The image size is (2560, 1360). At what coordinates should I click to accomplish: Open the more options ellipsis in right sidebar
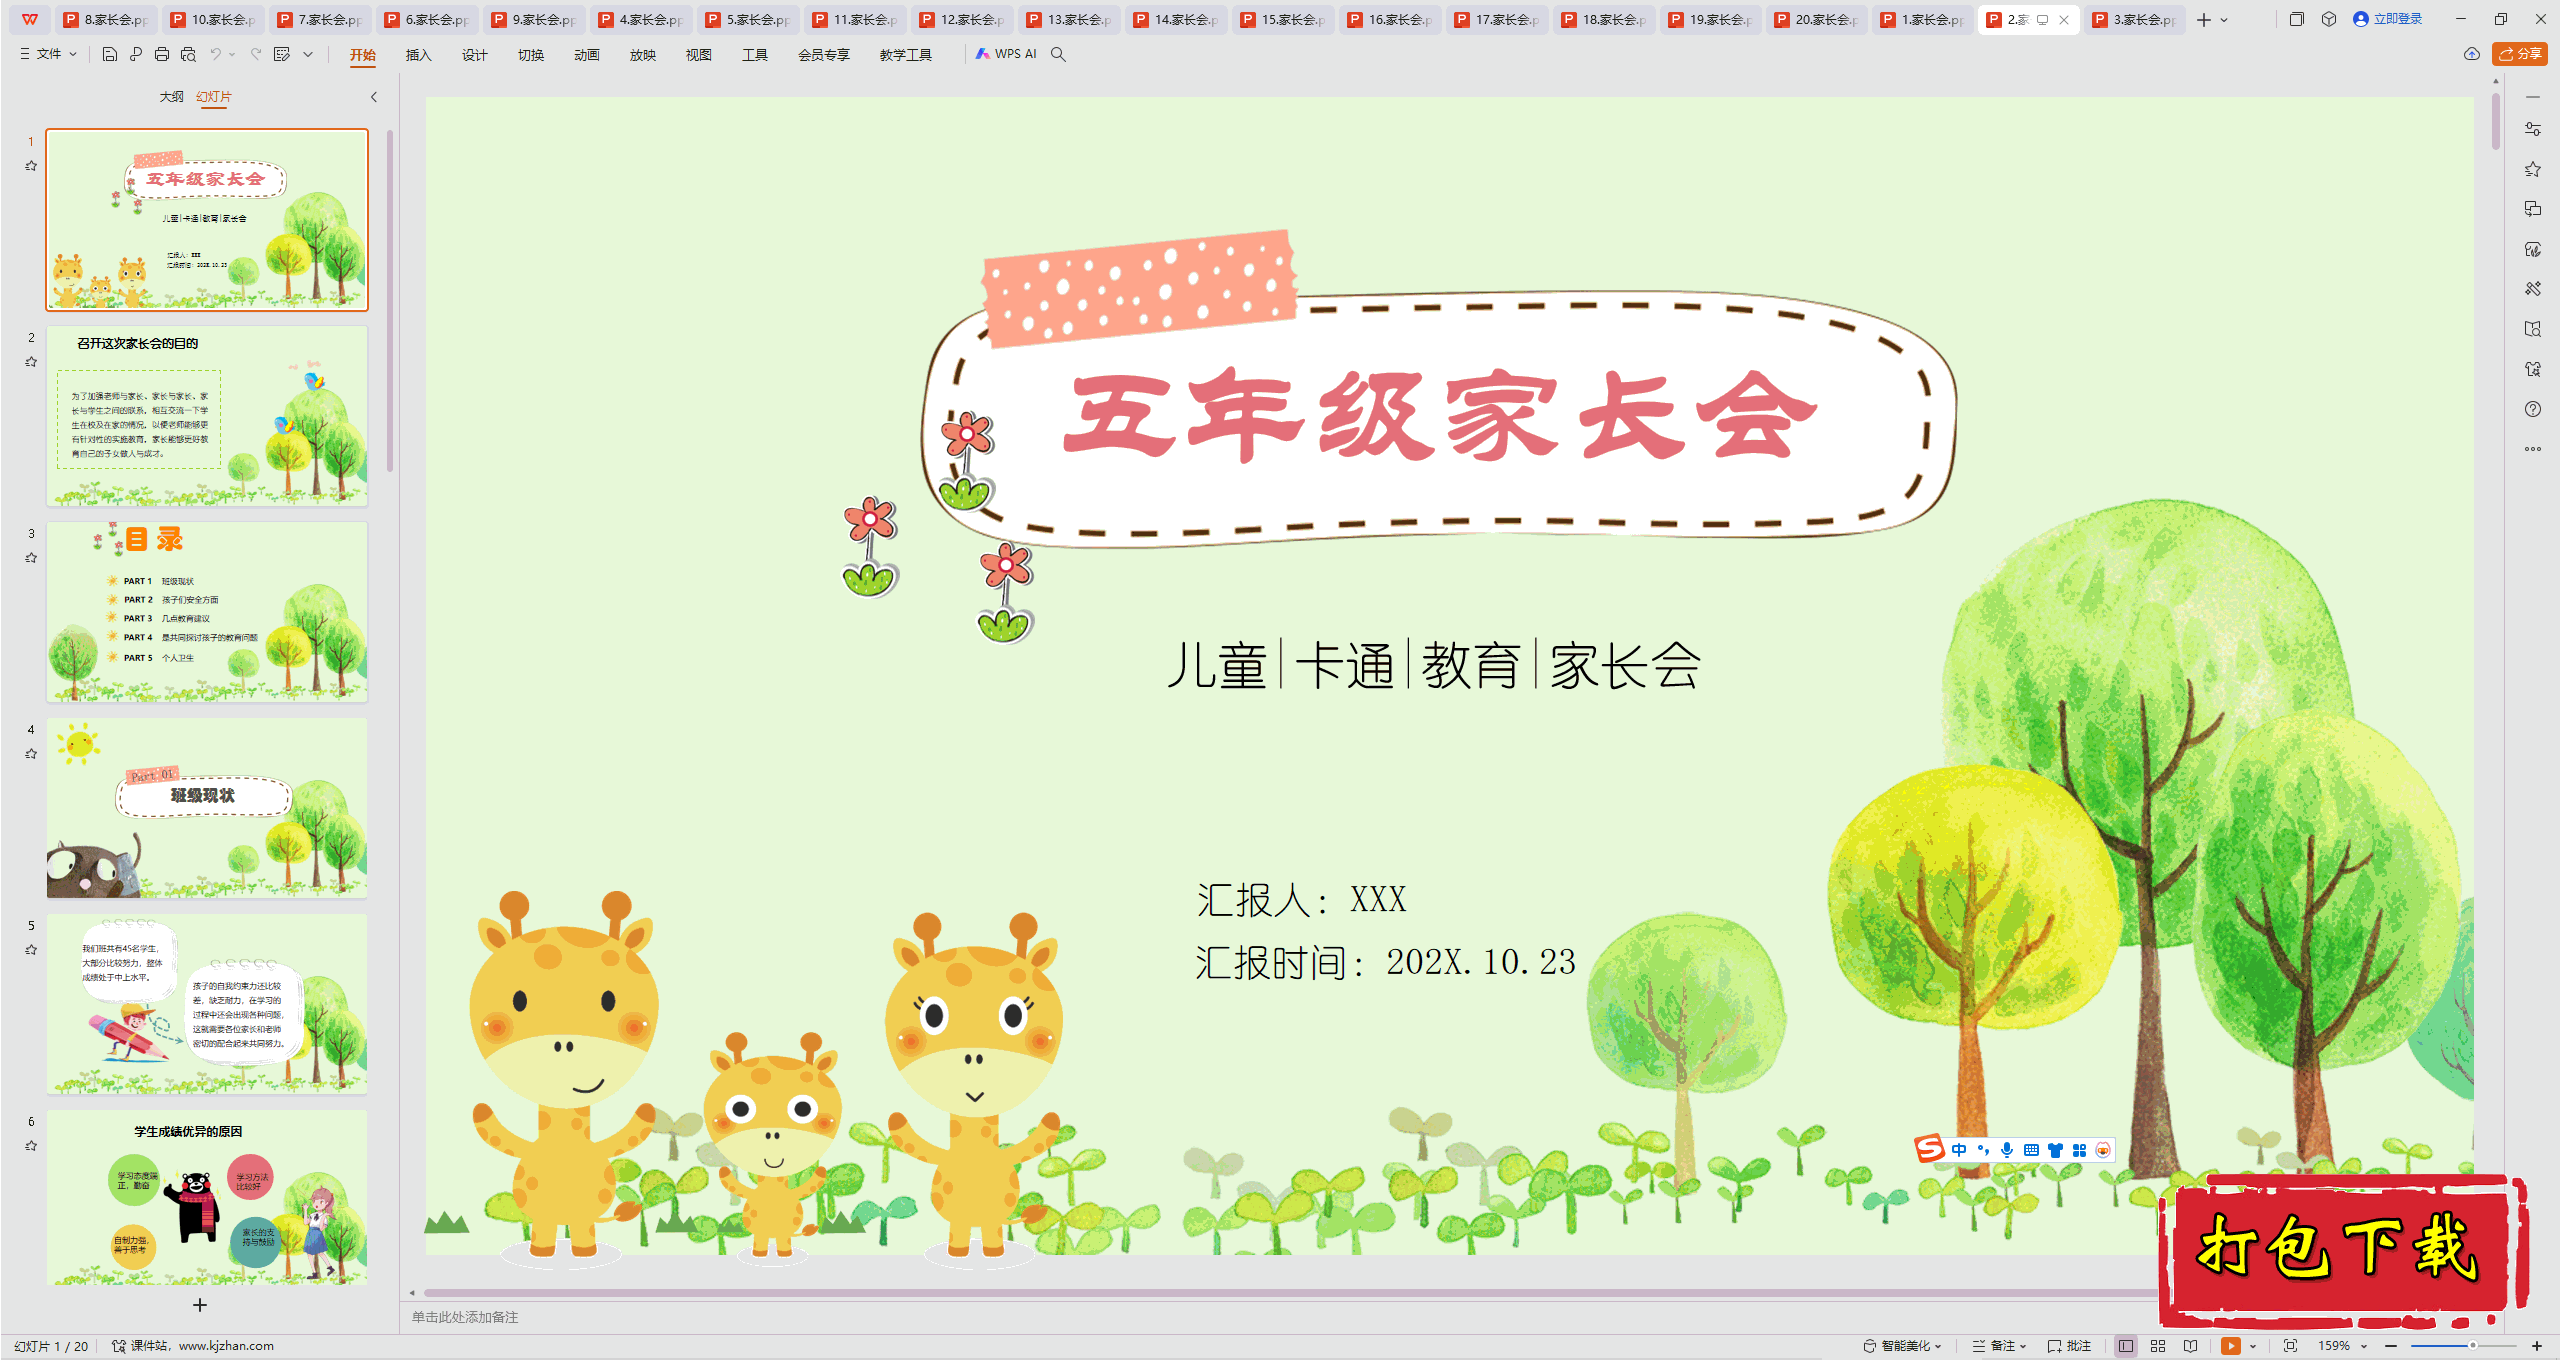[2533, 449]
